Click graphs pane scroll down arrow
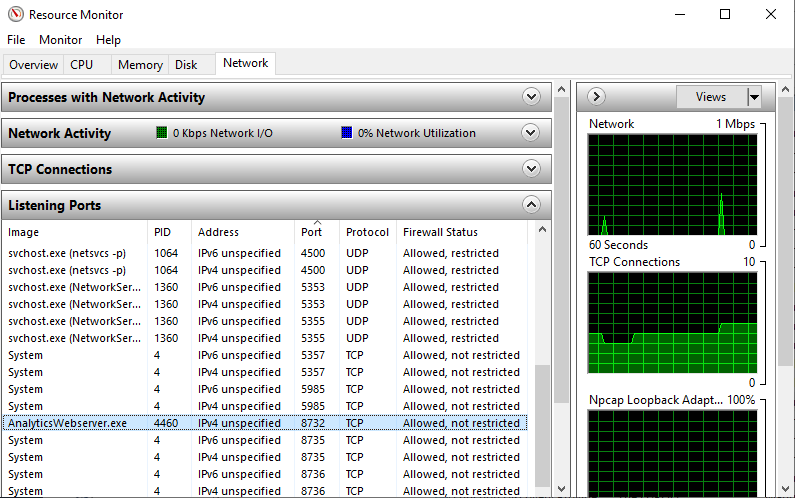 pos(785,489)
